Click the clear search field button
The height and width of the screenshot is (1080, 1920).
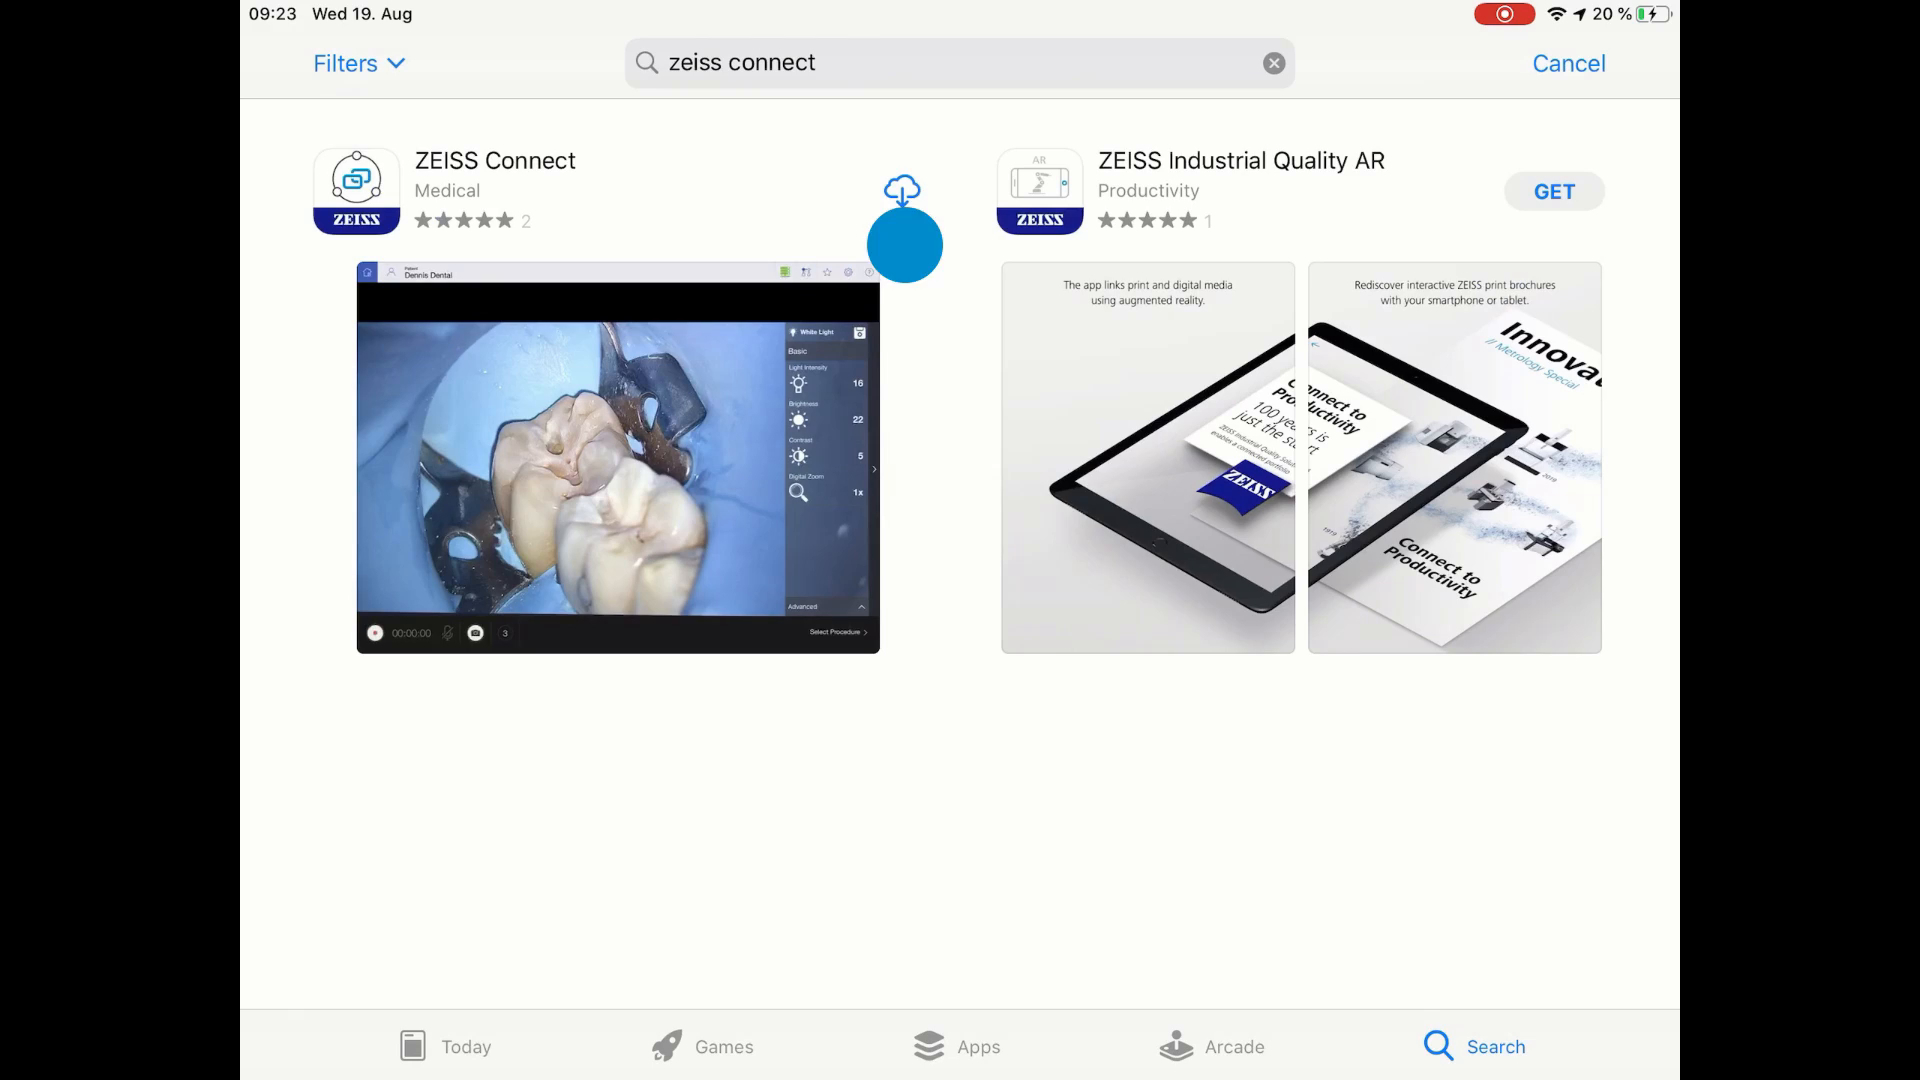tap(1271, 62)
